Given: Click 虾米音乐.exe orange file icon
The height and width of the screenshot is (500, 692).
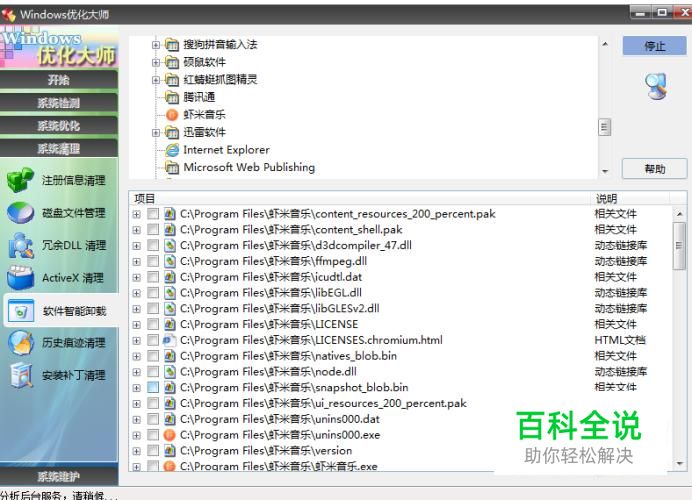Looking at the screenshot, I should coord(169,466).
